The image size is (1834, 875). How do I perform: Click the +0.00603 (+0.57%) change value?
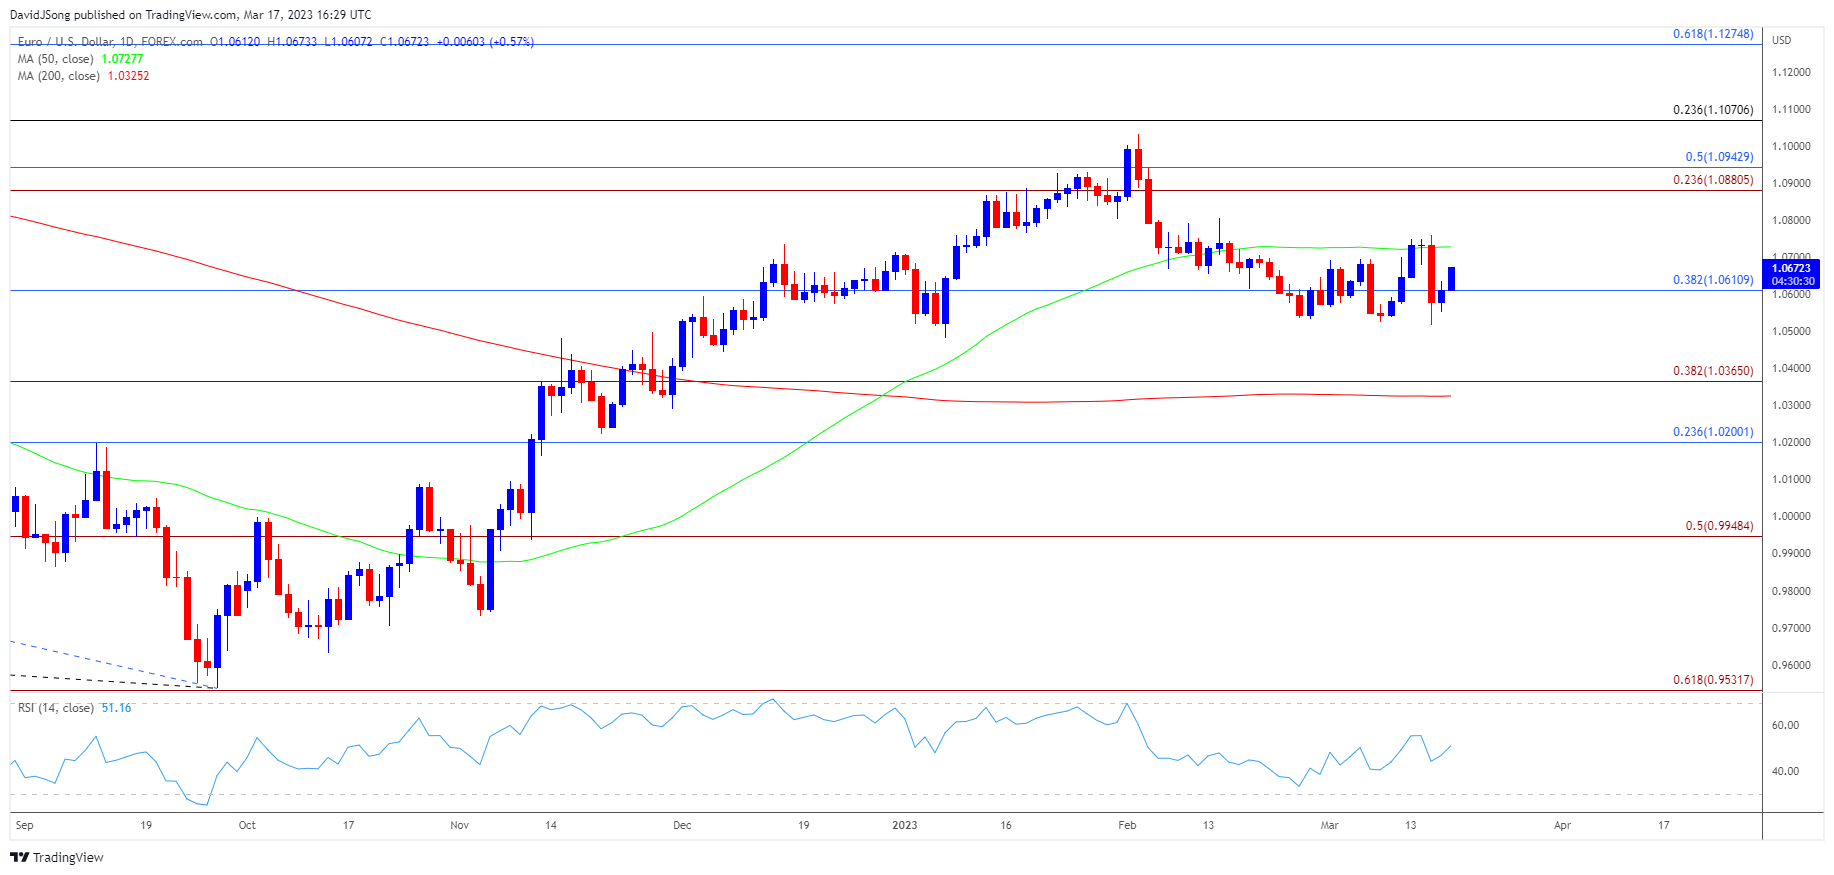coord(485,42)
